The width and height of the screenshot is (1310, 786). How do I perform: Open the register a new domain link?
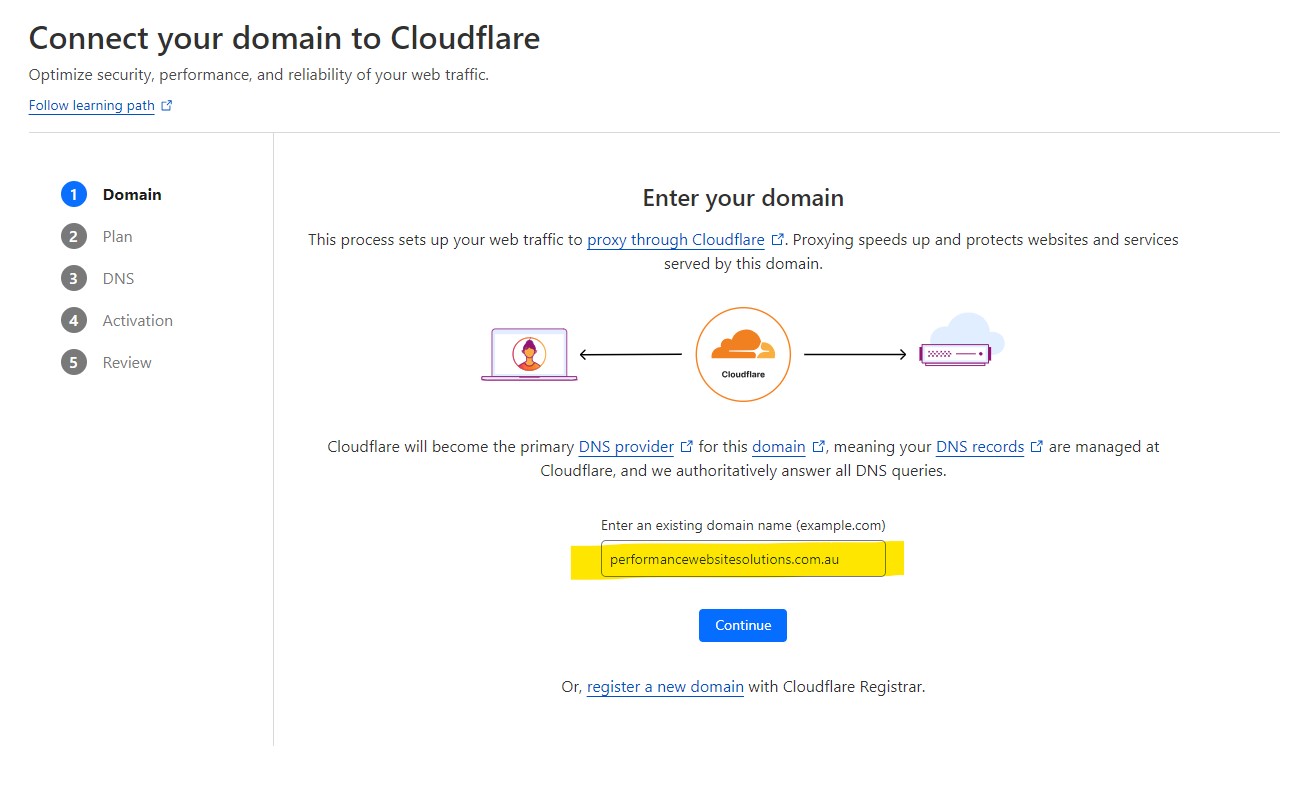pos(664,687)
